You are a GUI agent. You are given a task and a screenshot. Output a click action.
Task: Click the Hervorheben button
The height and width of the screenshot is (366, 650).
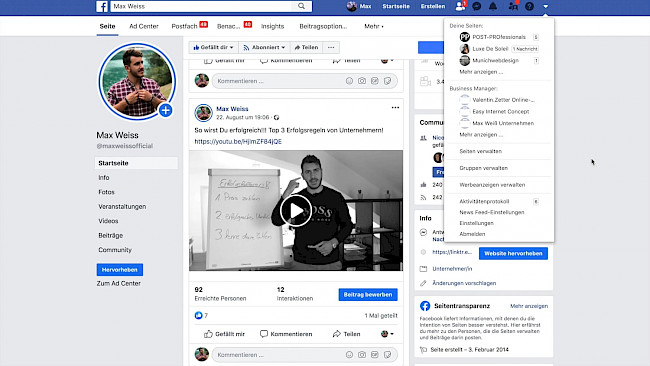pyautogui.click(x=120, y=270)
